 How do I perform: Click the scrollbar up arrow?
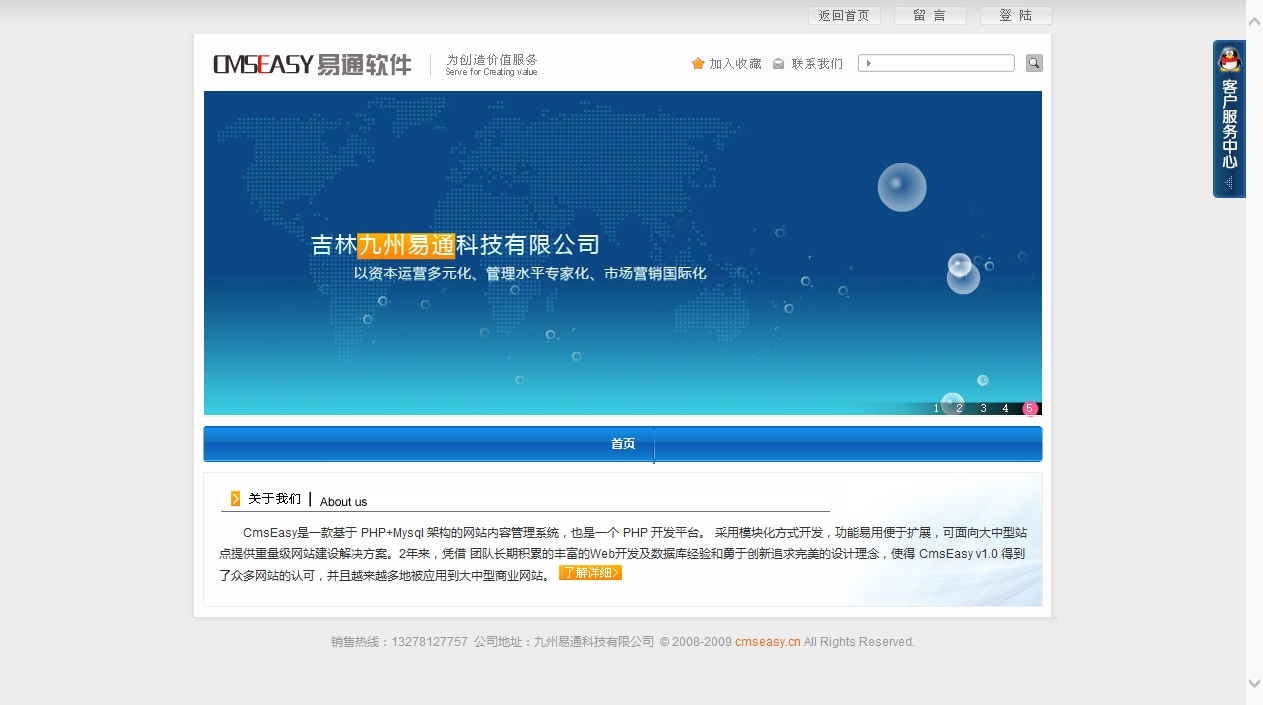[1254, 20]
